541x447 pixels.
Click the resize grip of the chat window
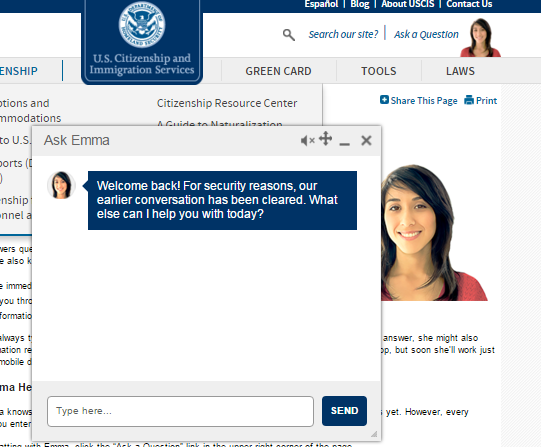pyautogui.click(x=374, y=434)
